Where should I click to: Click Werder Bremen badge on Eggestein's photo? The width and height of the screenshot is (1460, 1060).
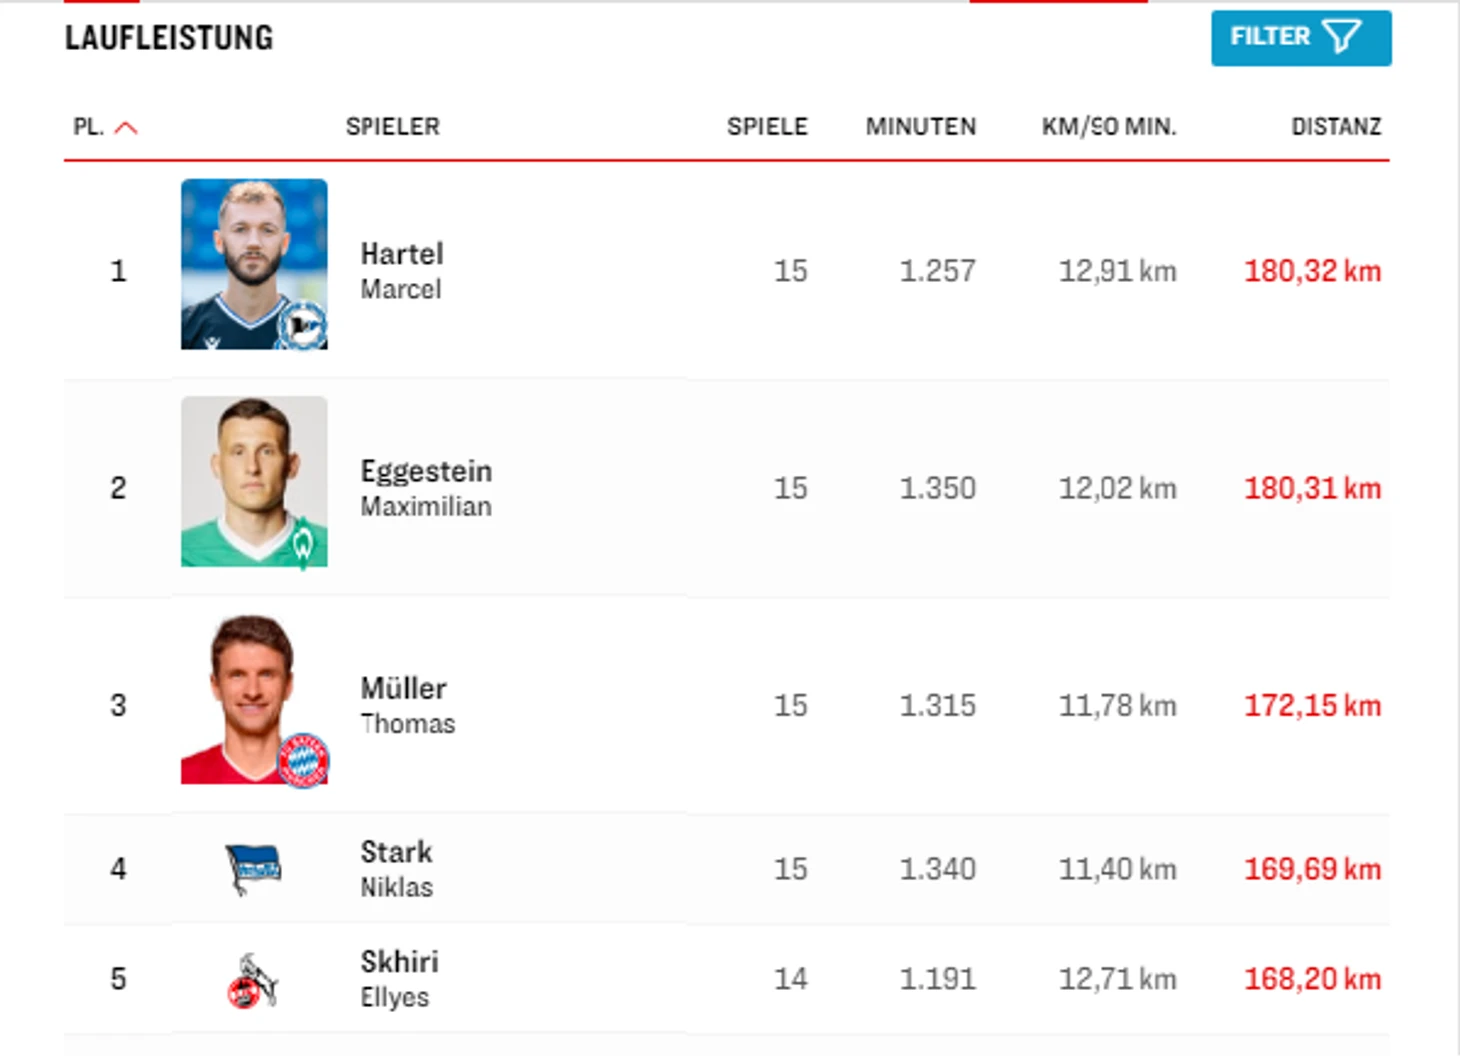coord(303,544)
